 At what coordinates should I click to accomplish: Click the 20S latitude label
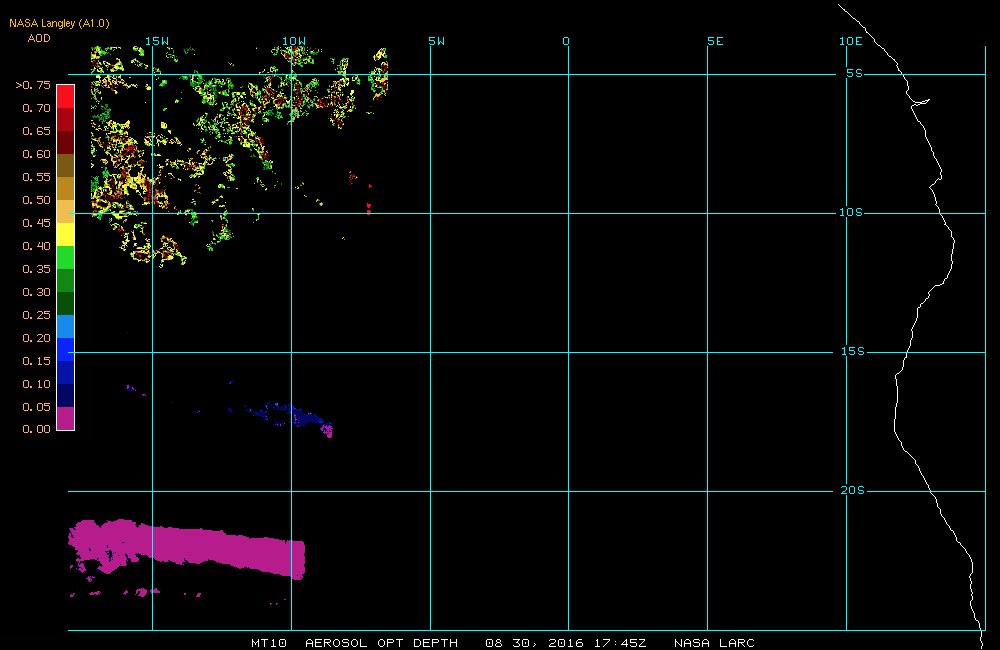click(853, 491)
